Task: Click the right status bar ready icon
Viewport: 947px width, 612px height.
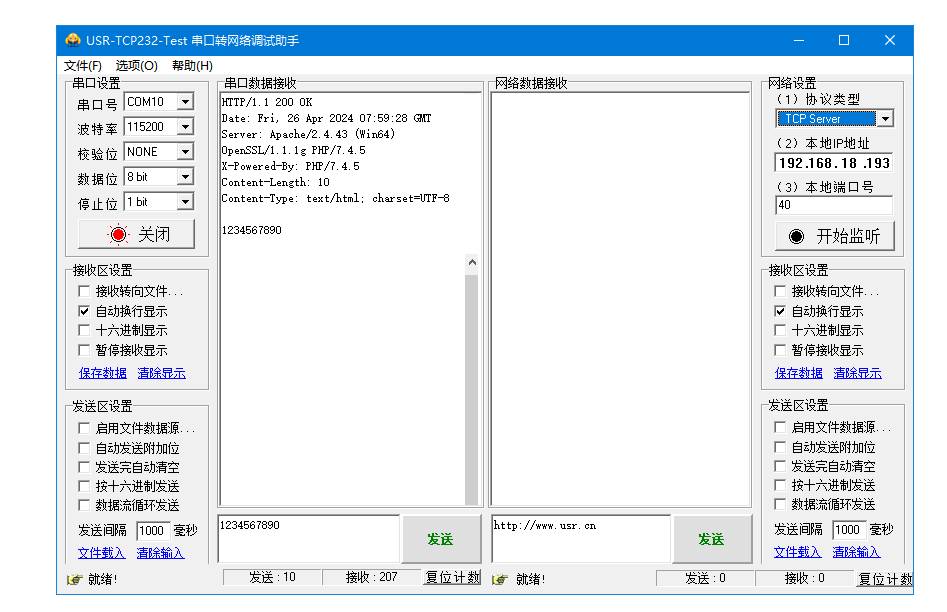Action: point(500,579)
